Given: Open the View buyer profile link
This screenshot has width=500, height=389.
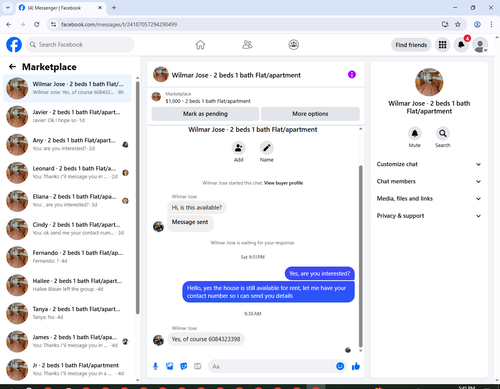Looking at the screenshot, I should tap(283, 183).
